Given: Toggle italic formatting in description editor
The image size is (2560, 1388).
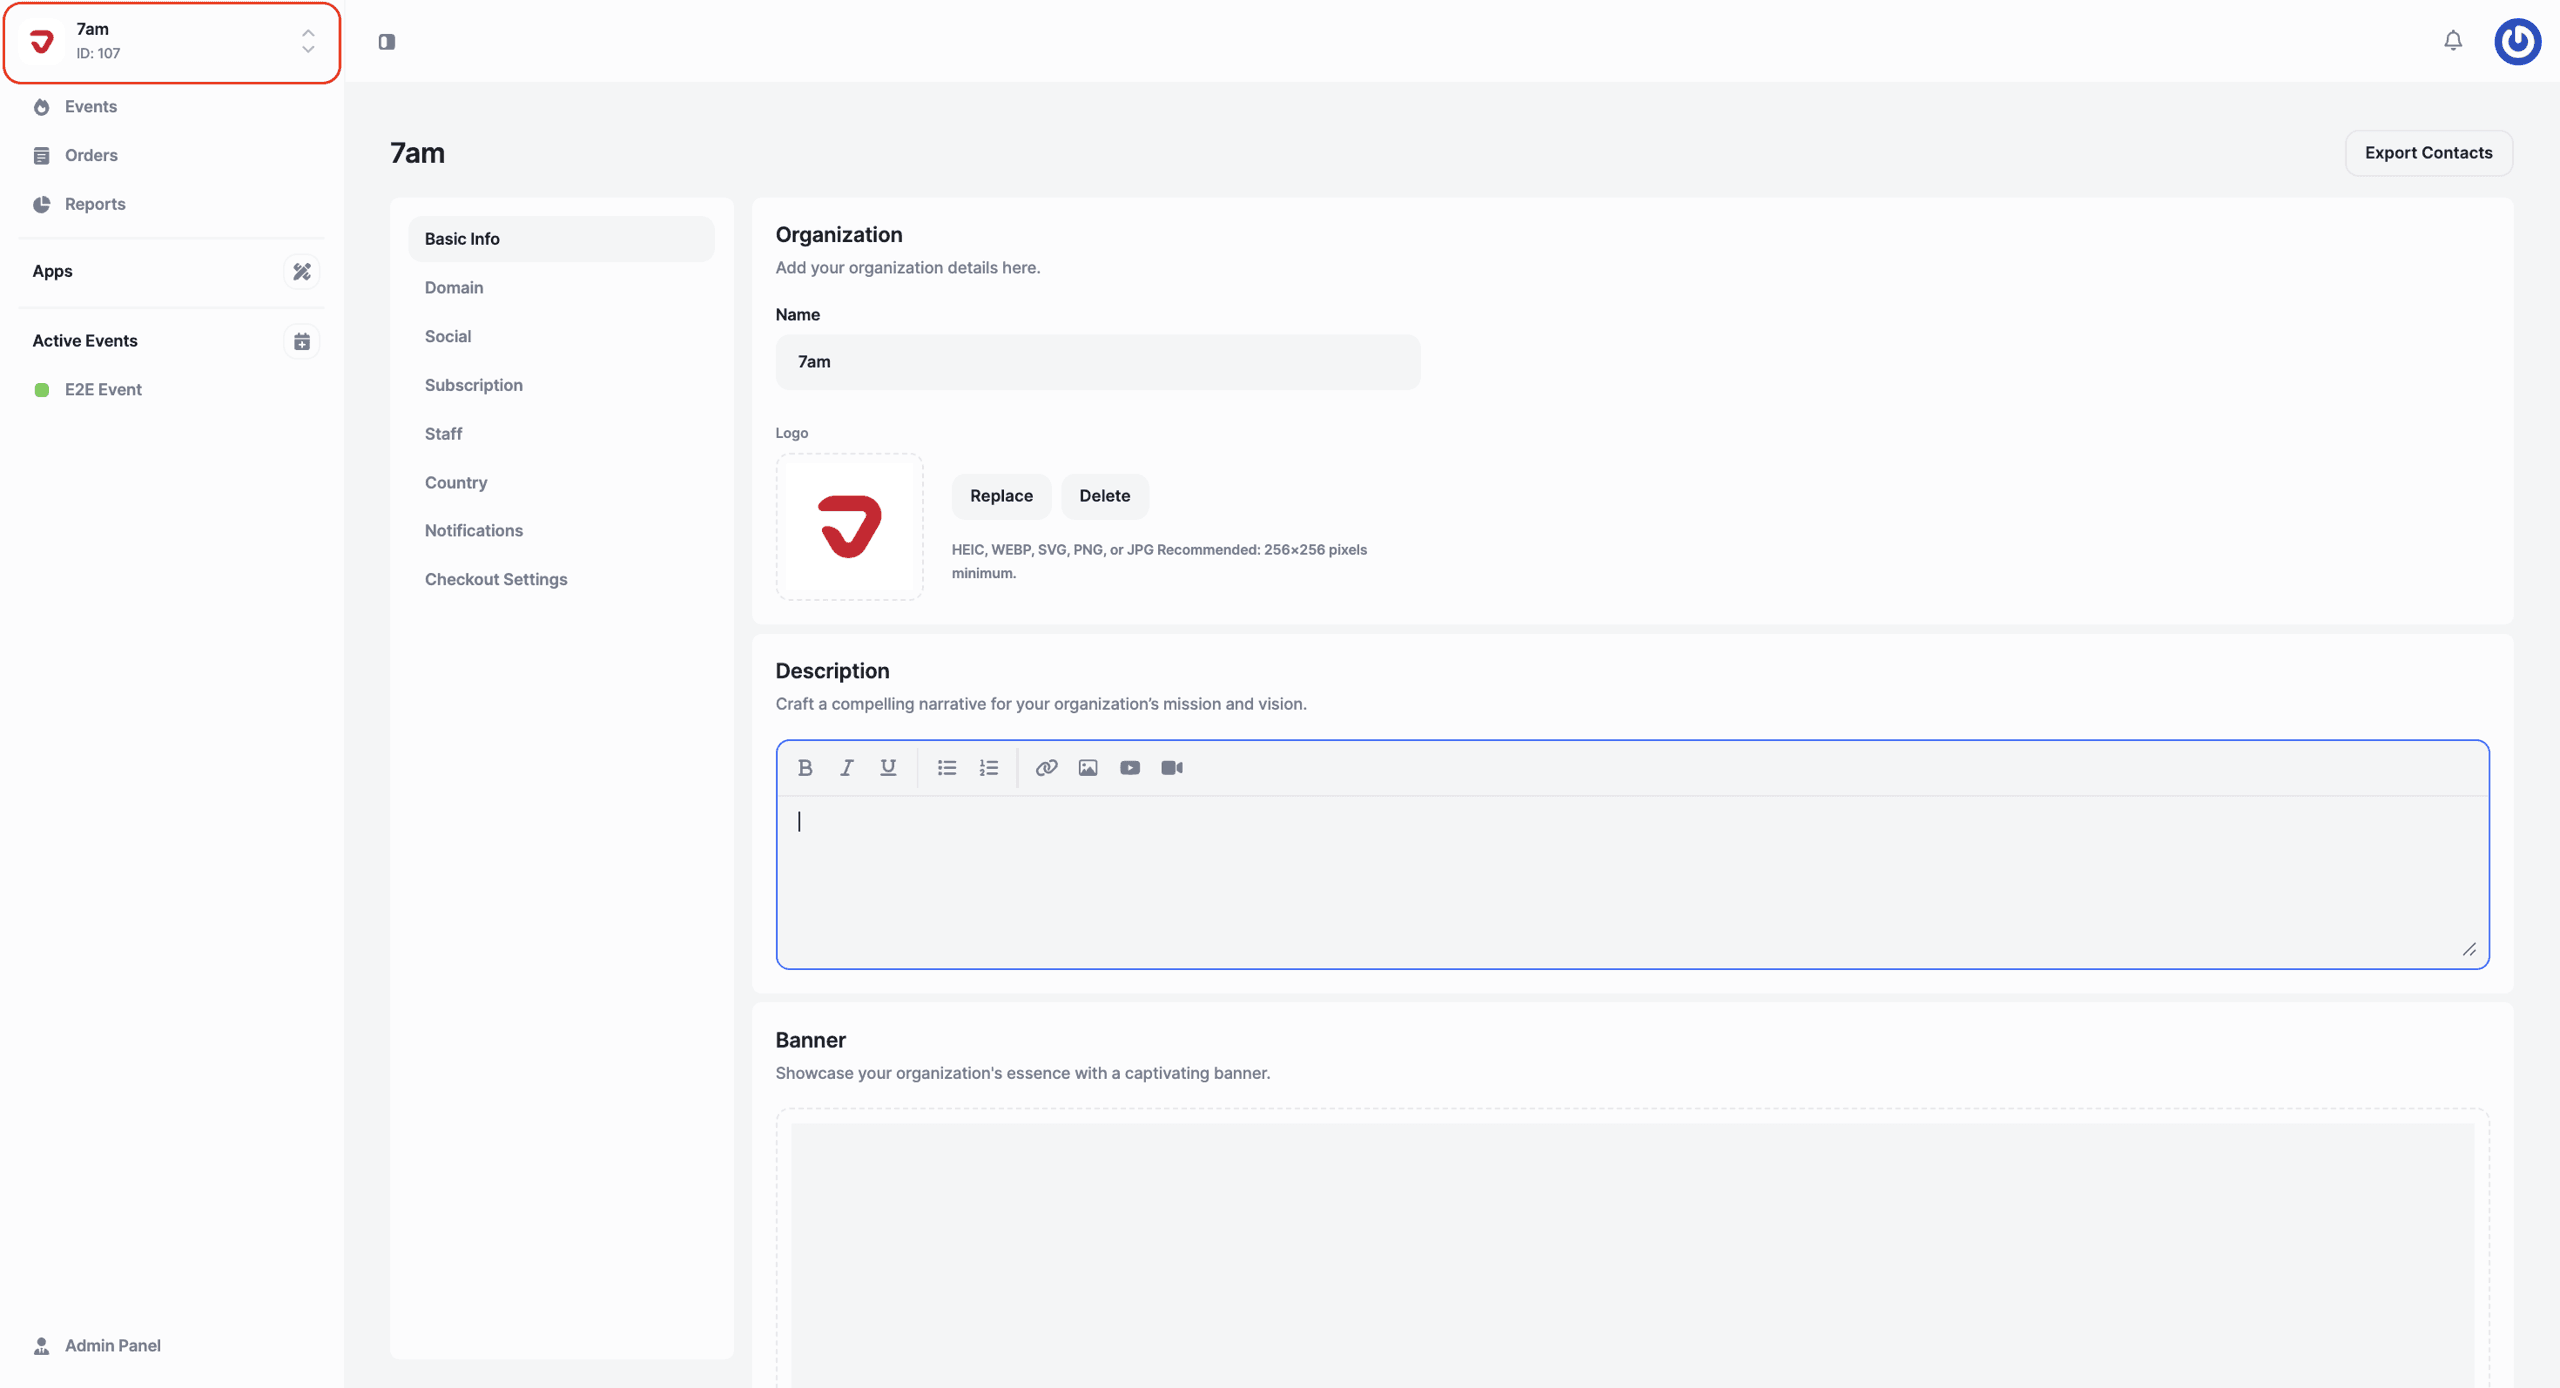Looking at the screenshot, I should click(847, 768).
